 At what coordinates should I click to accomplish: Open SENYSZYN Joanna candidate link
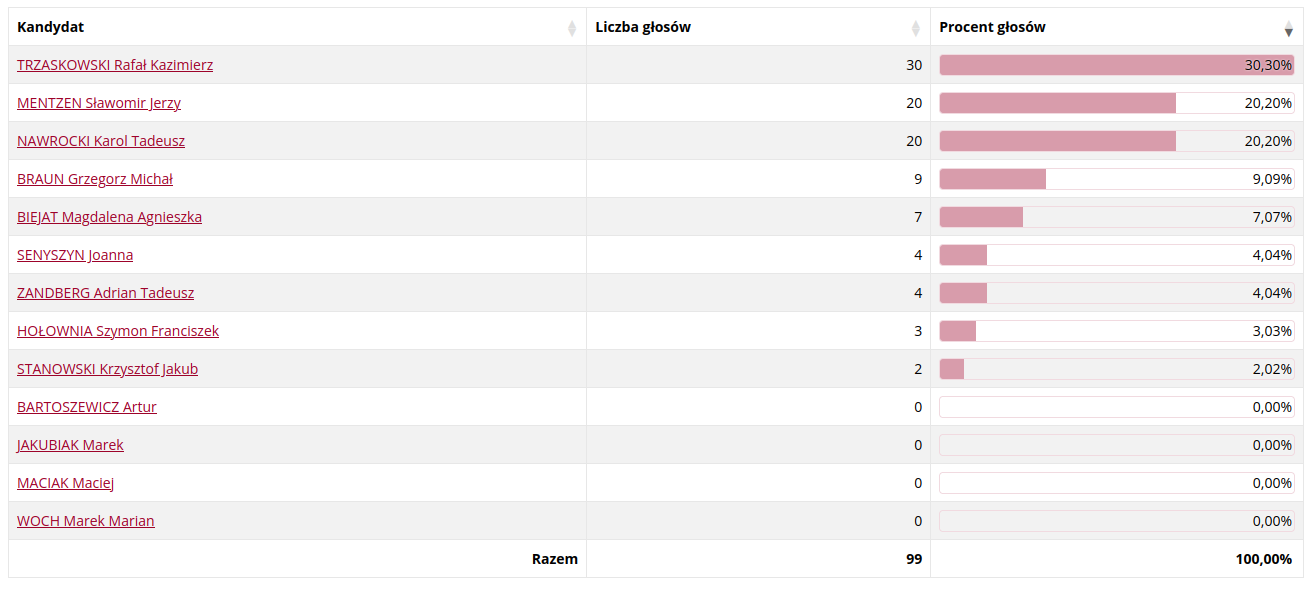point(75,255)
